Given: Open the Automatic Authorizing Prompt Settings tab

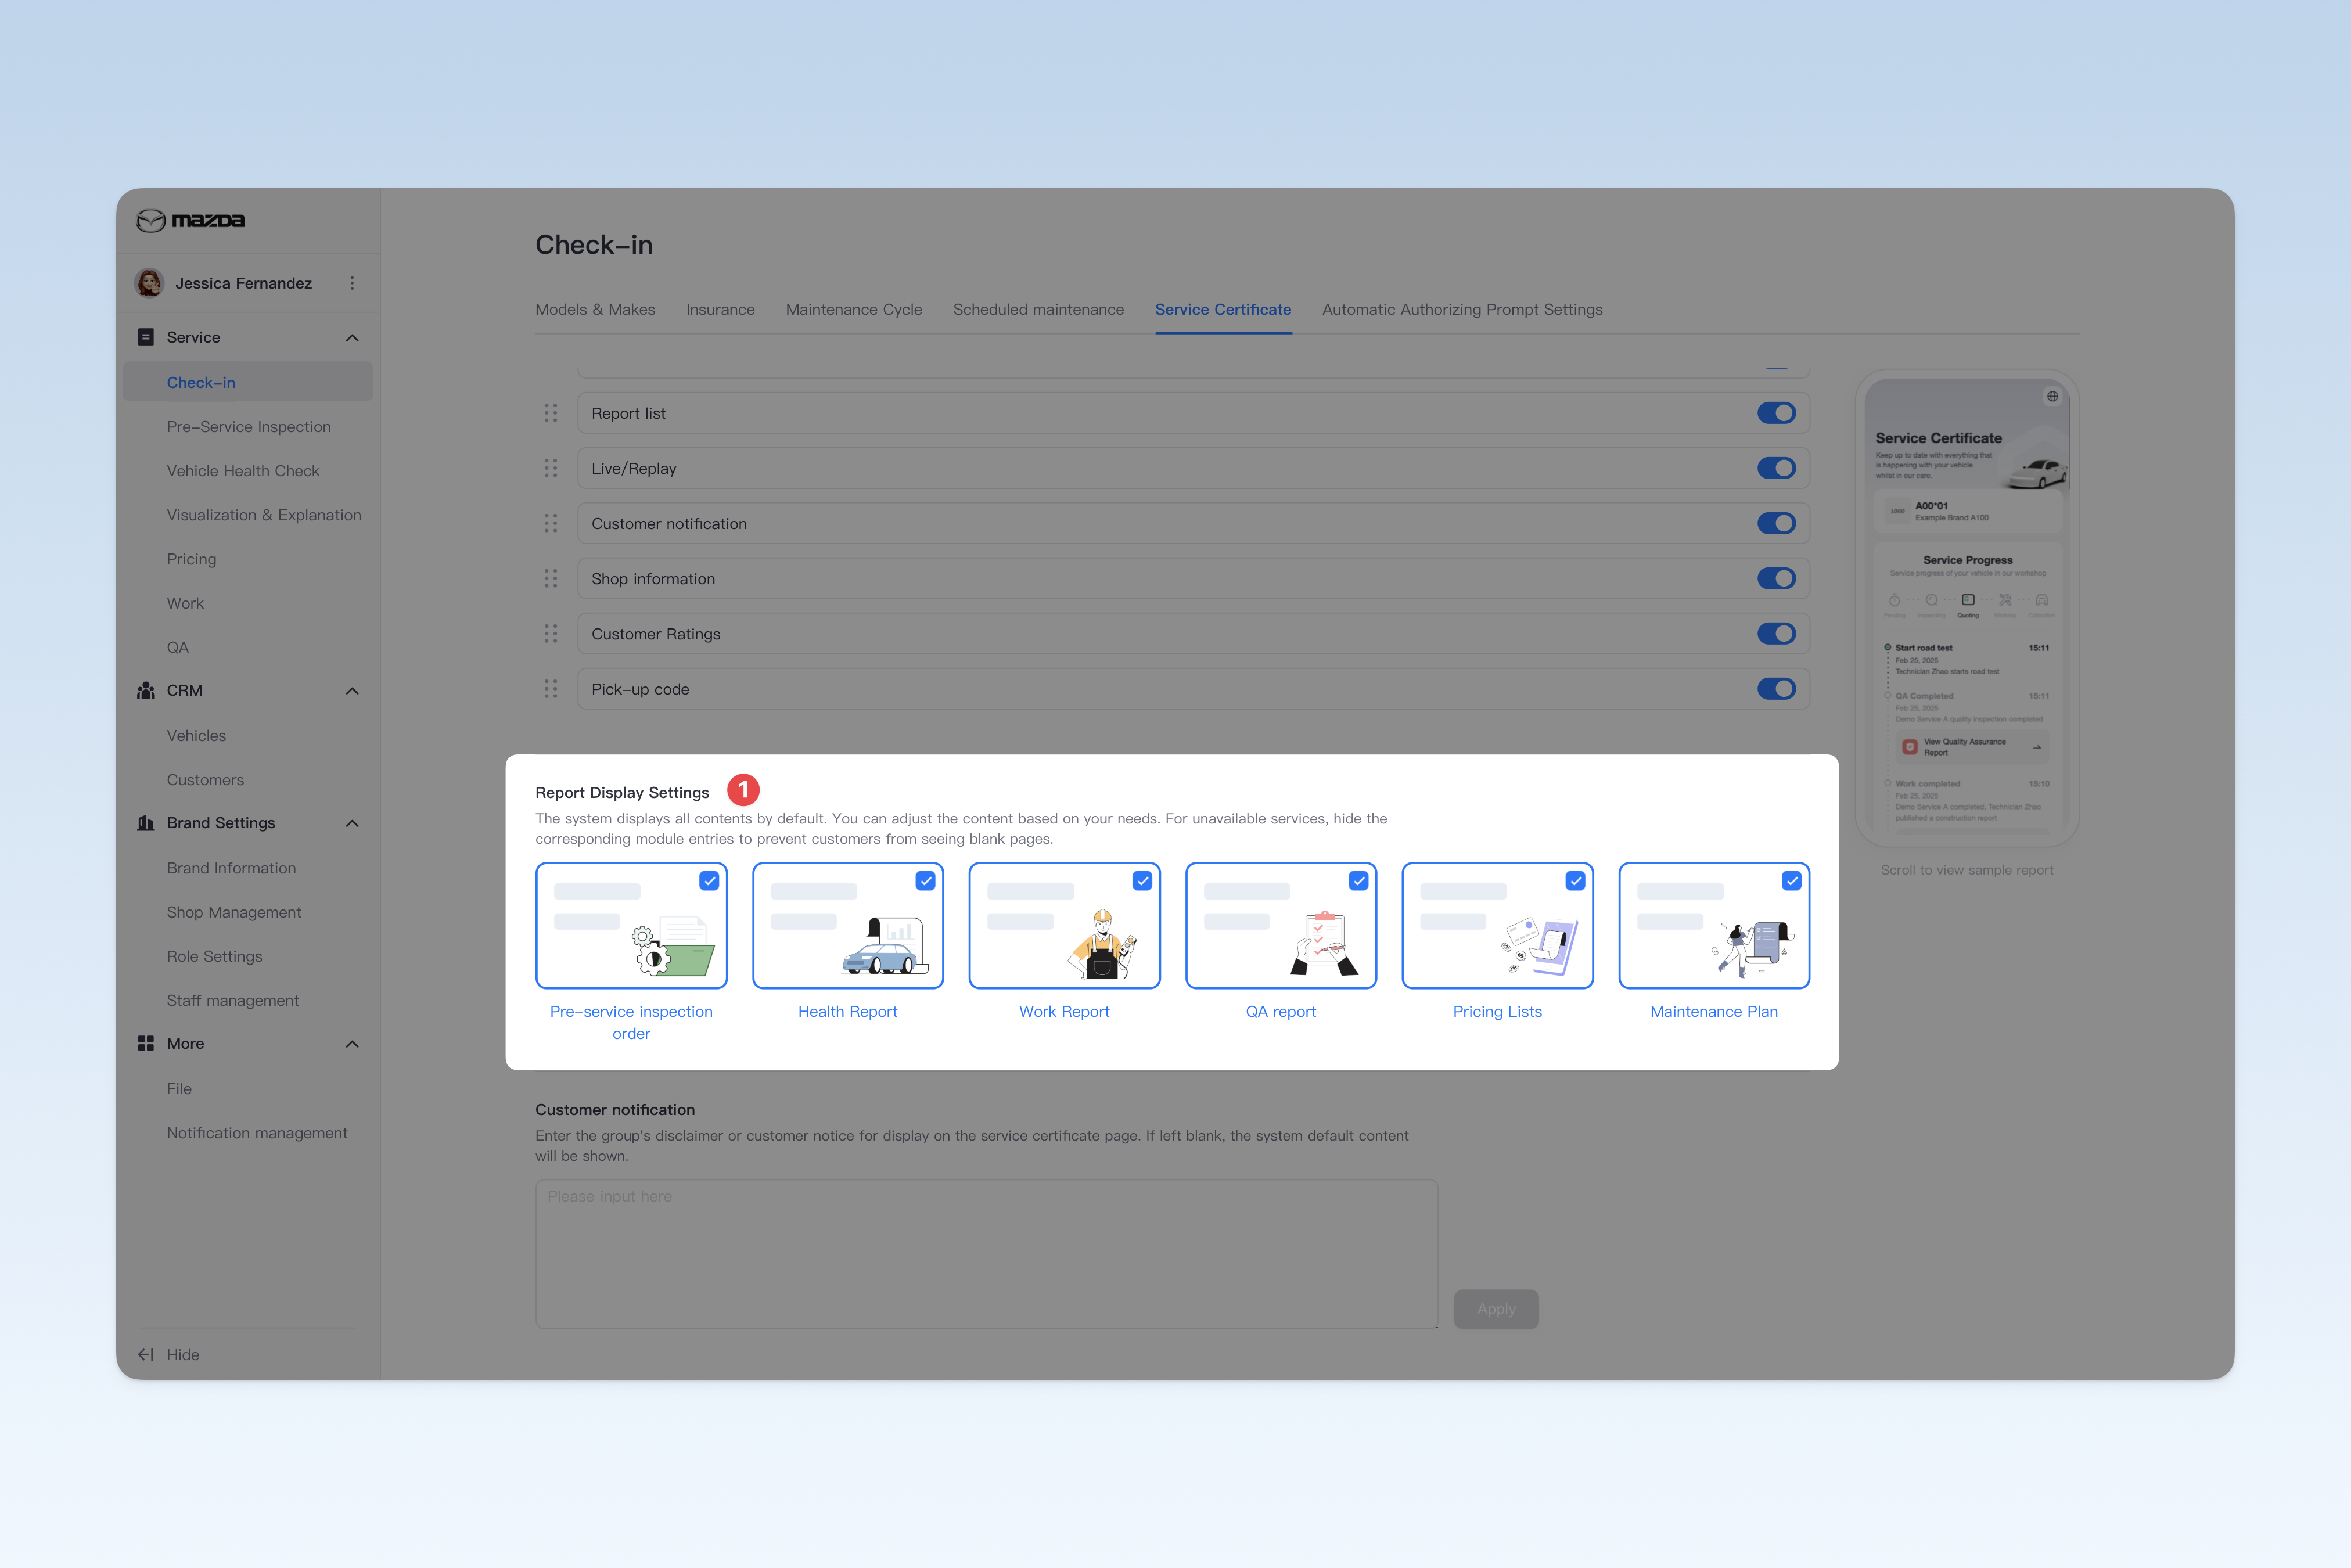Looking at the screenshot, I should (x=1462, y=310).
